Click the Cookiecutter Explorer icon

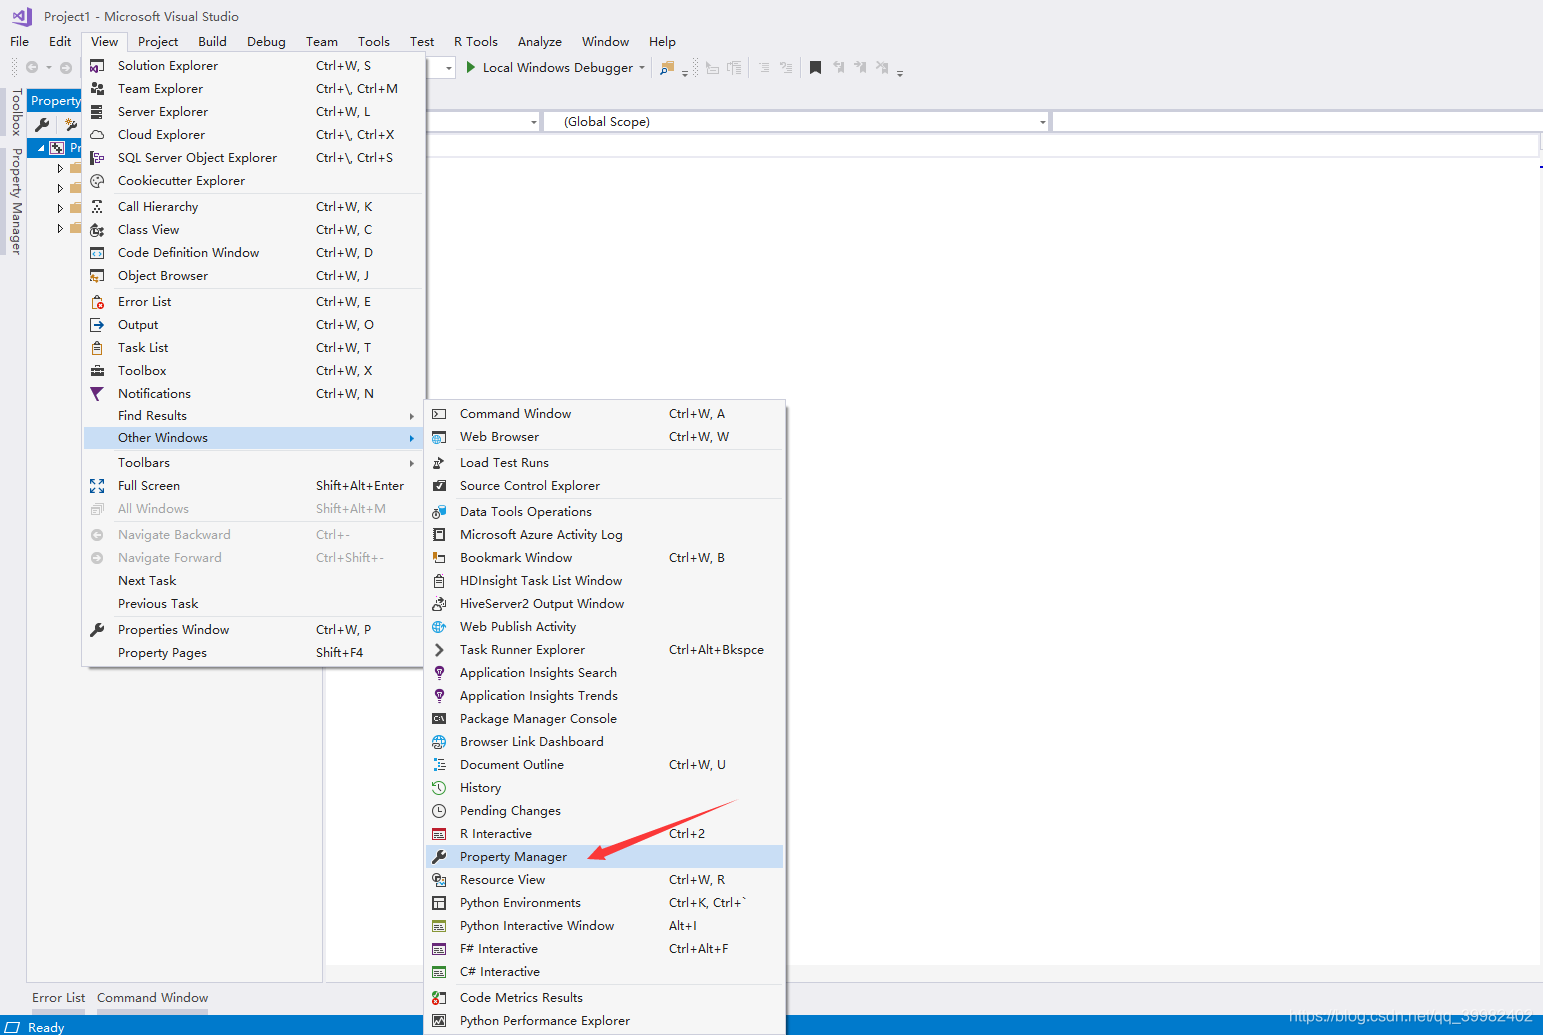click(97, 181)
